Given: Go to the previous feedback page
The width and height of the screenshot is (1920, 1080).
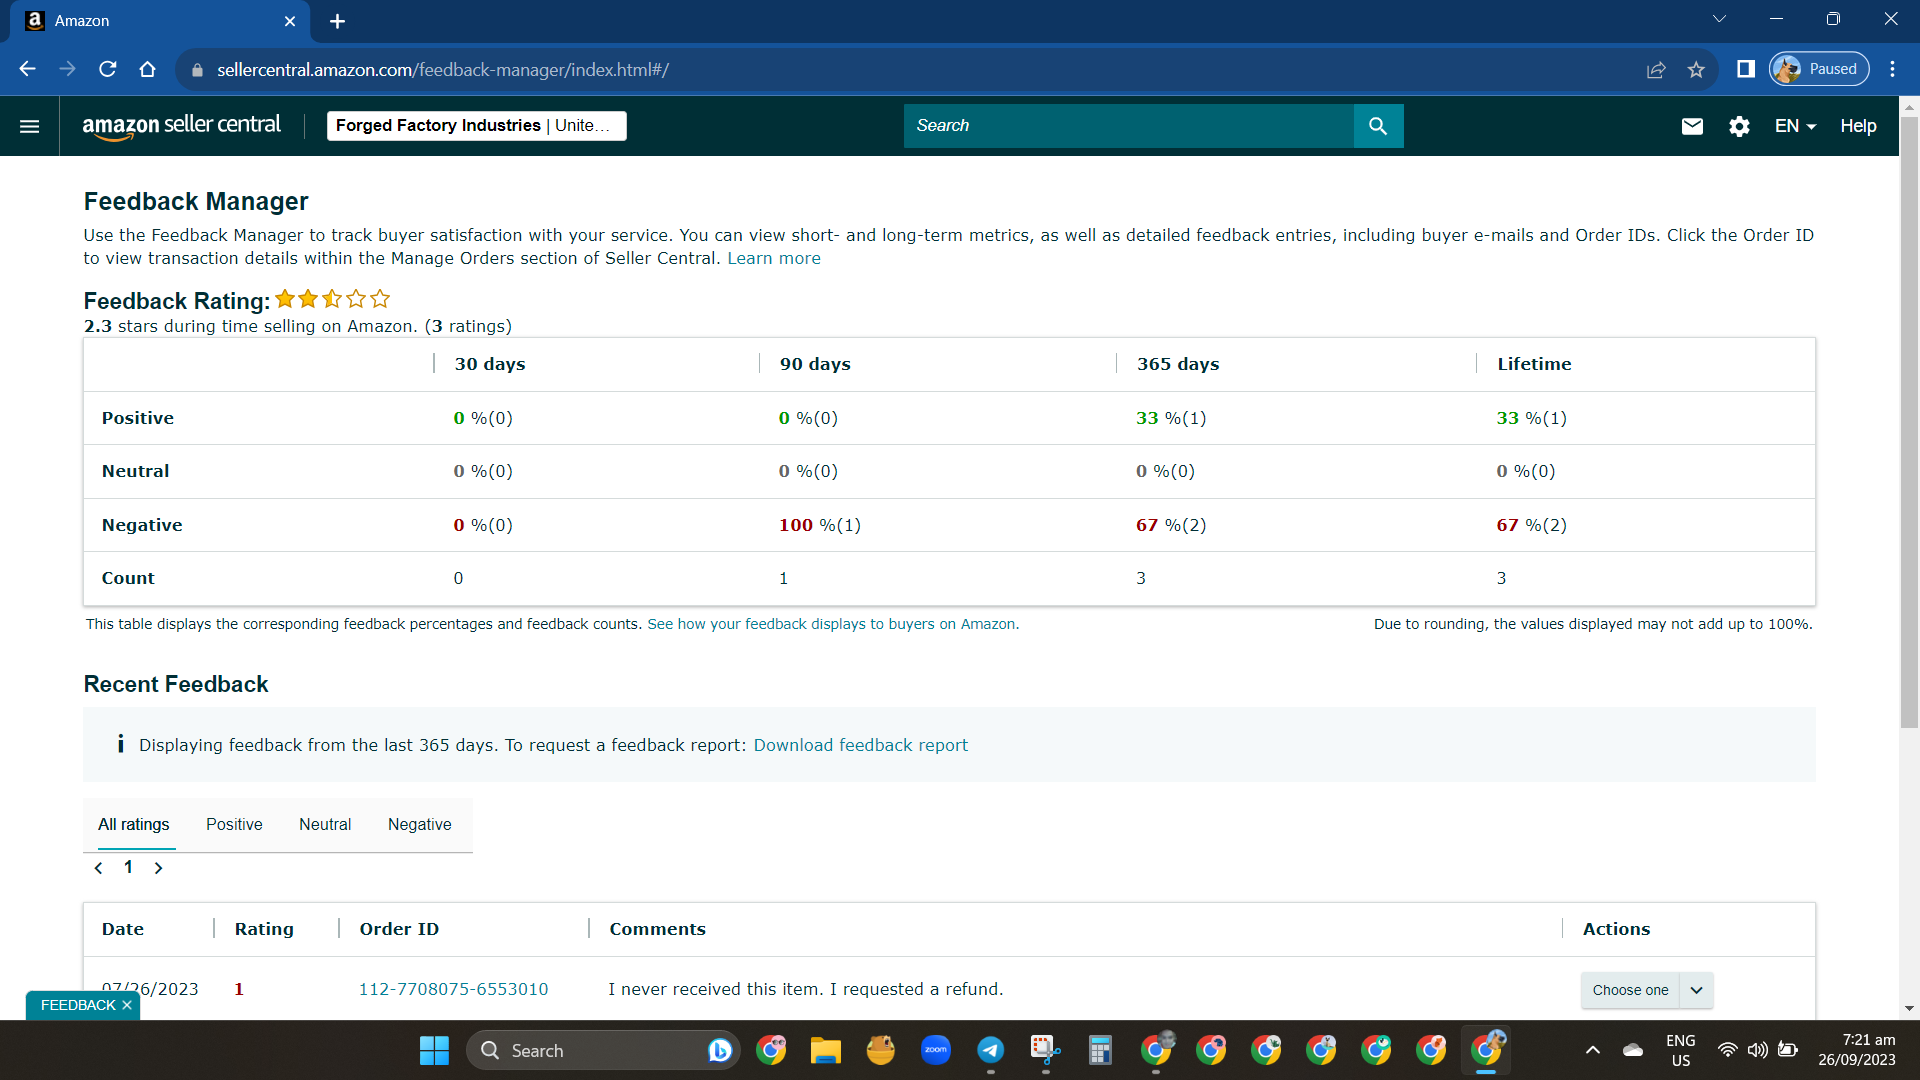Looking at the screenshot, I should [98, 868].
